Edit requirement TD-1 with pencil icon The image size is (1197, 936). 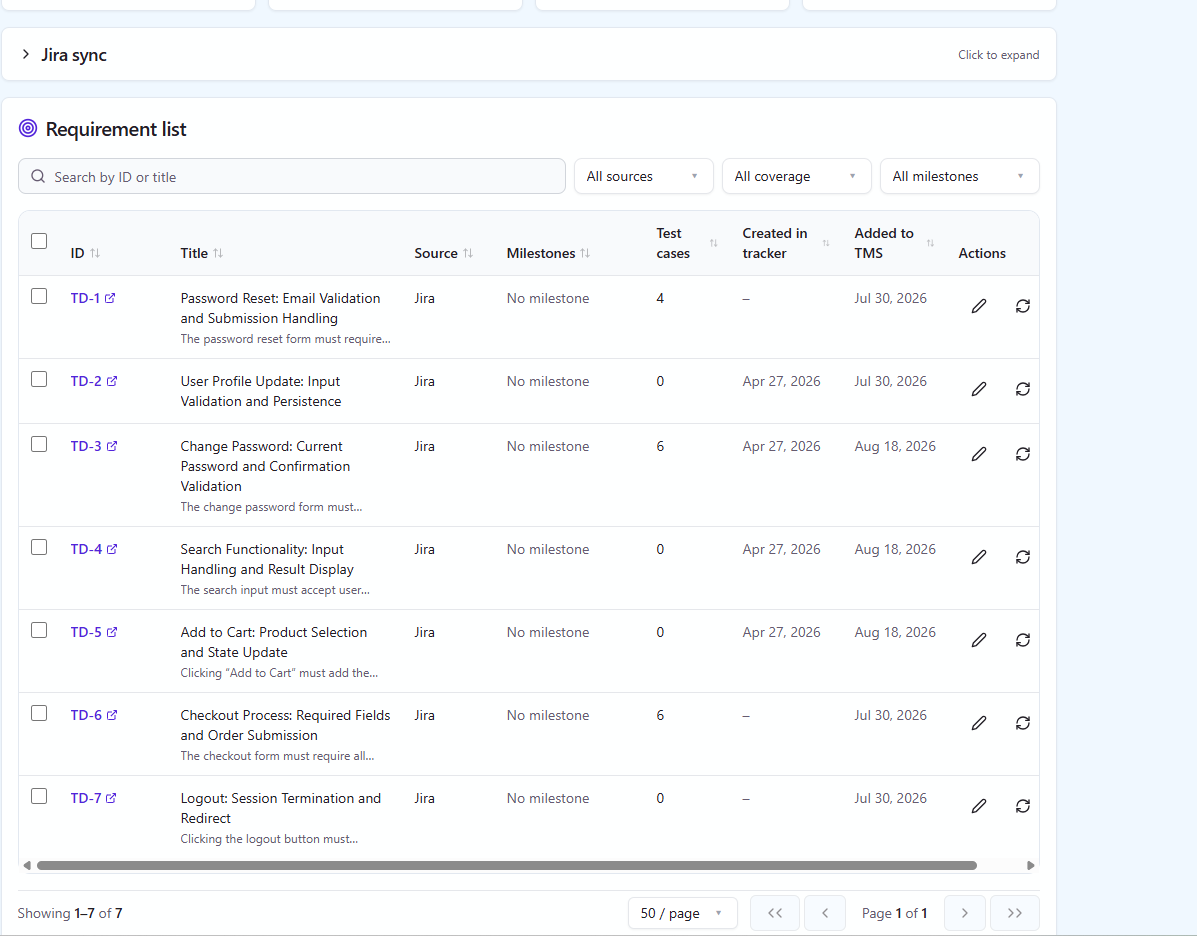coord(979,306)
